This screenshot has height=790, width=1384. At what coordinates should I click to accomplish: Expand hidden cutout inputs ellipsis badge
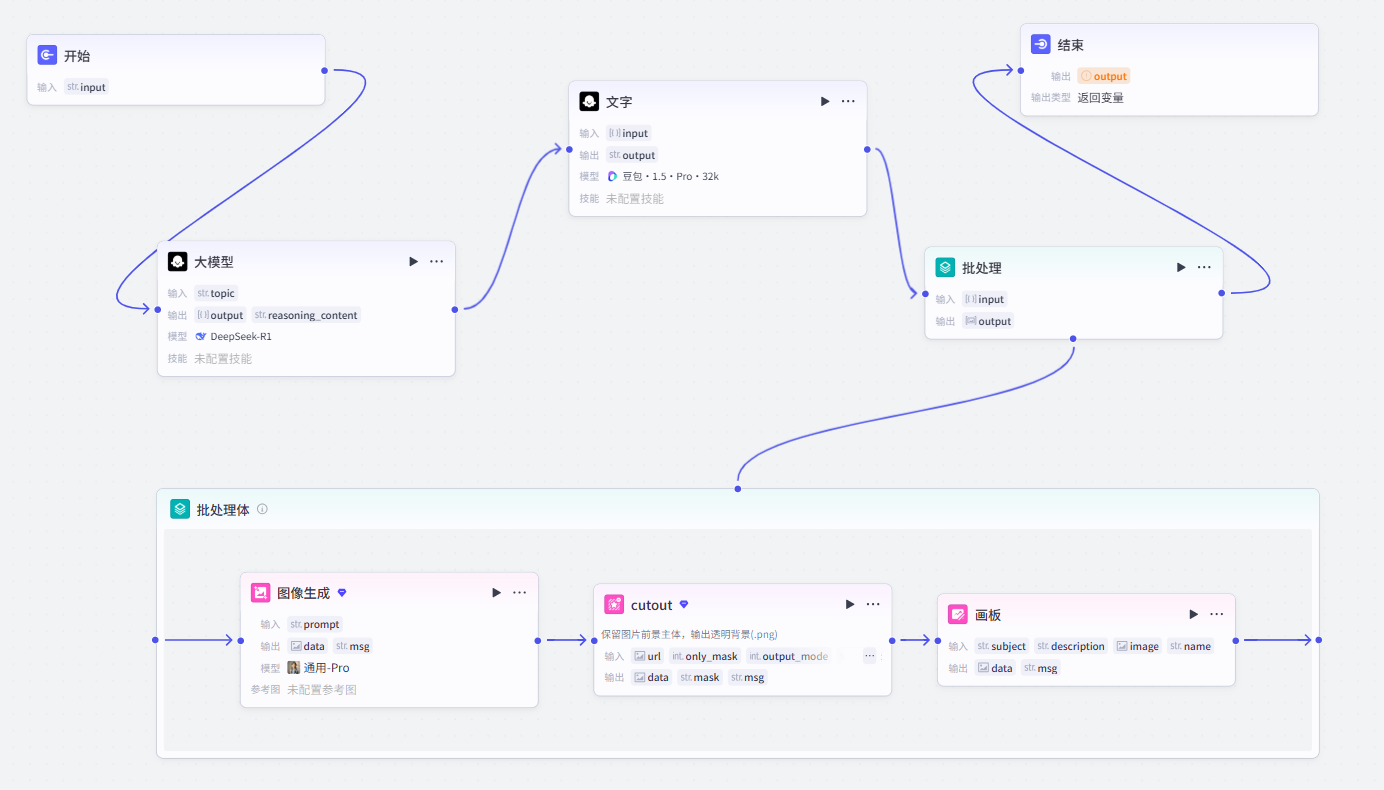[869, 656]
